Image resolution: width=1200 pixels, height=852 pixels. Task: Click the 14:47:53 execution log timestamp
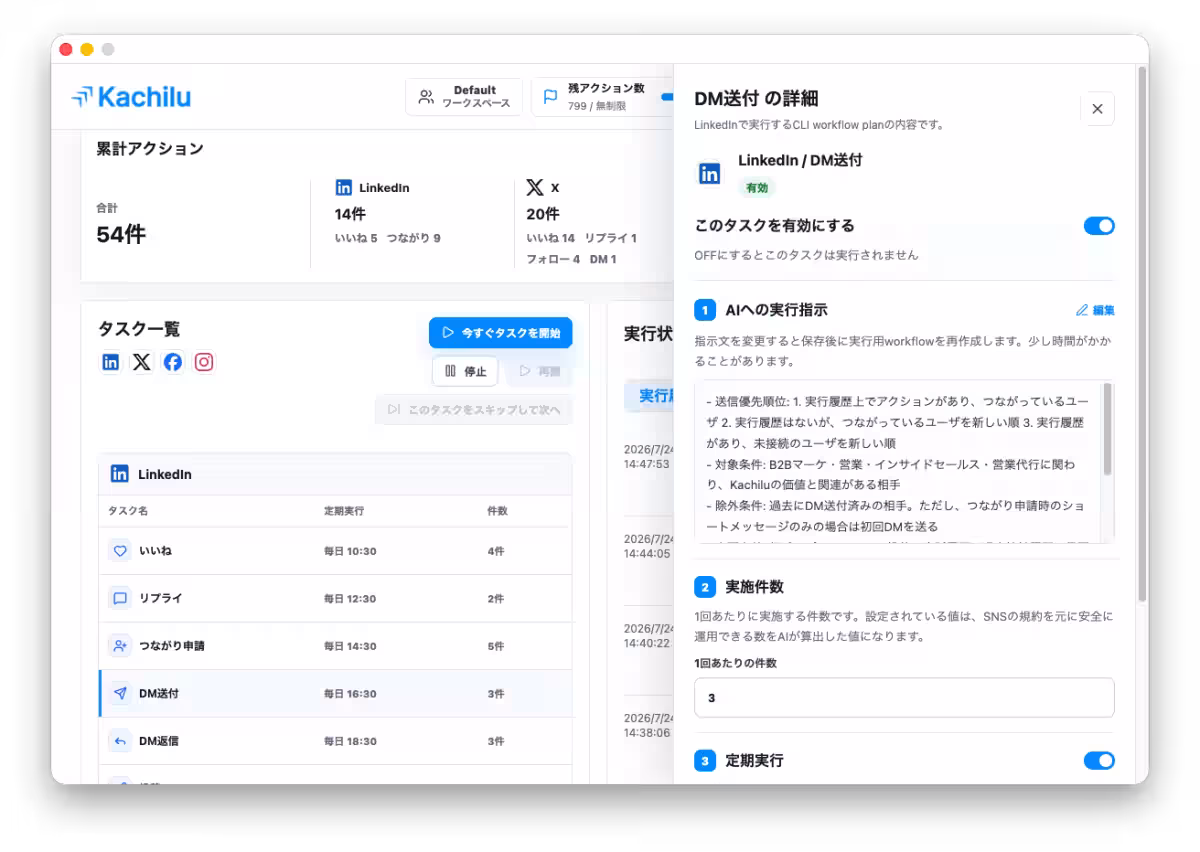tap(646, 464)
